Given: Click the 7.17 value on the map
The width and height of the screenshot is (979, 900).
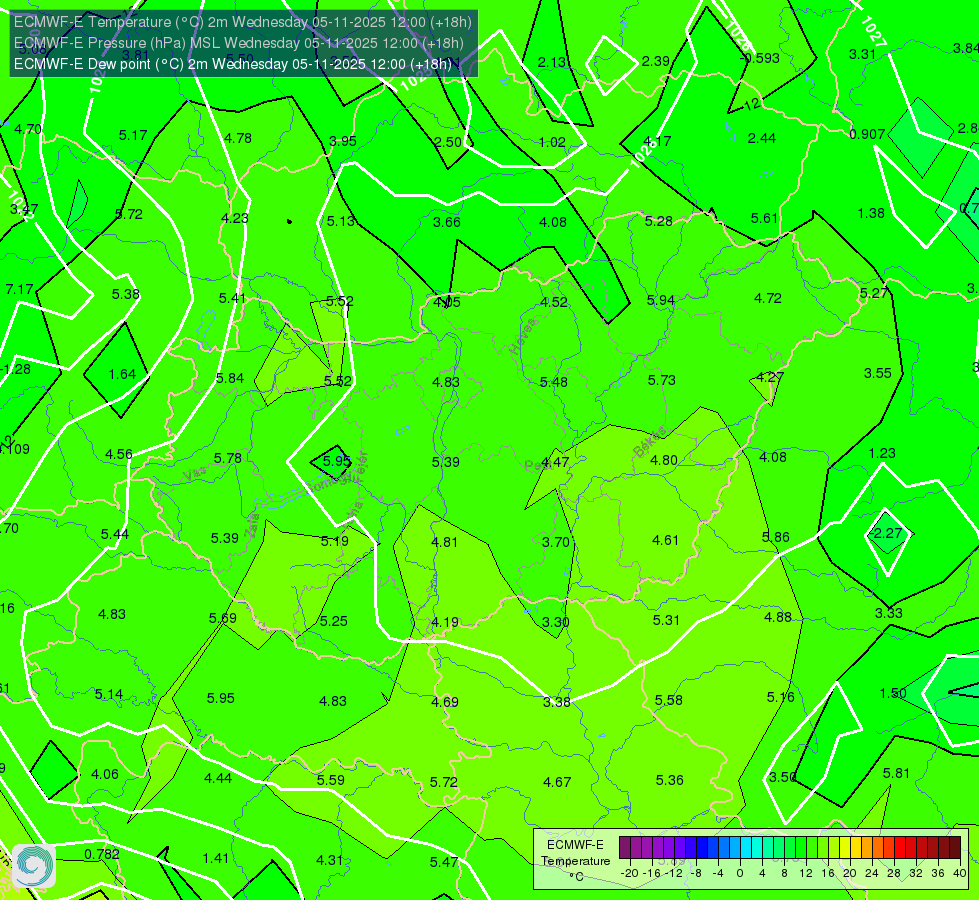Looking at the screenshot, I should [x=19, y=289].
